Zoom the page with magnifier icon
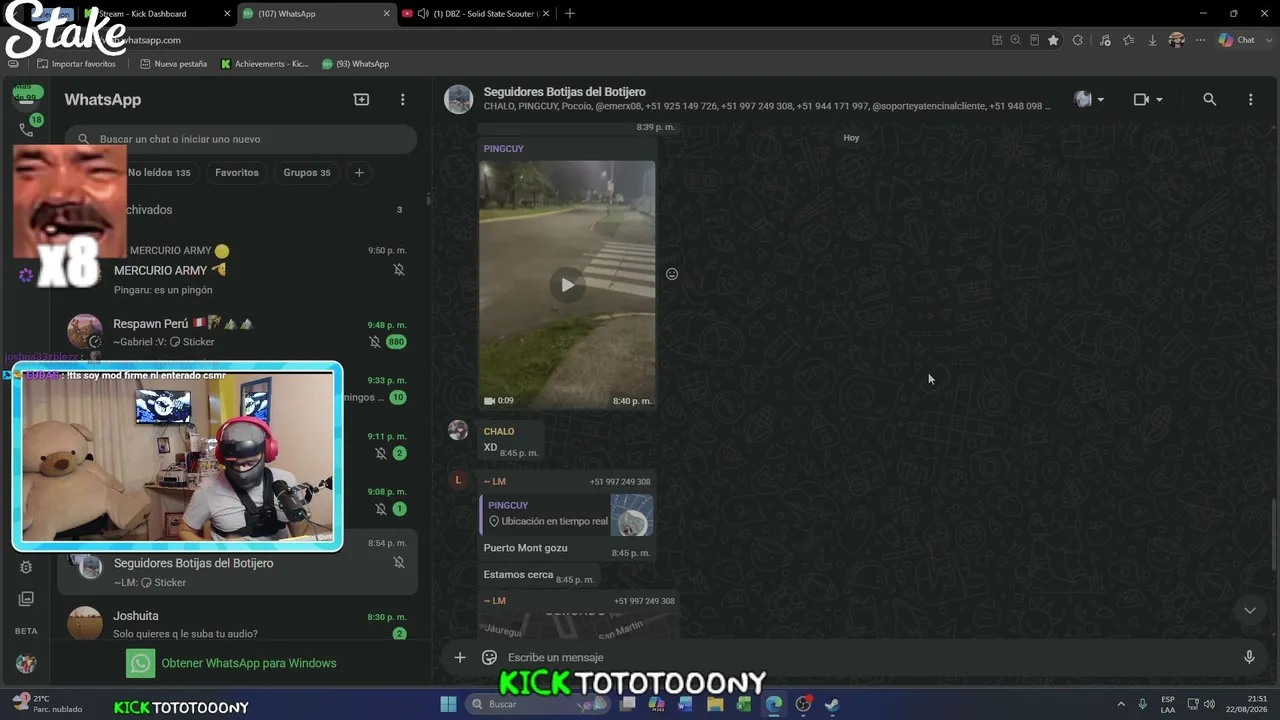This screenshot has height=720, width=1280. [x=1015, y=40]
